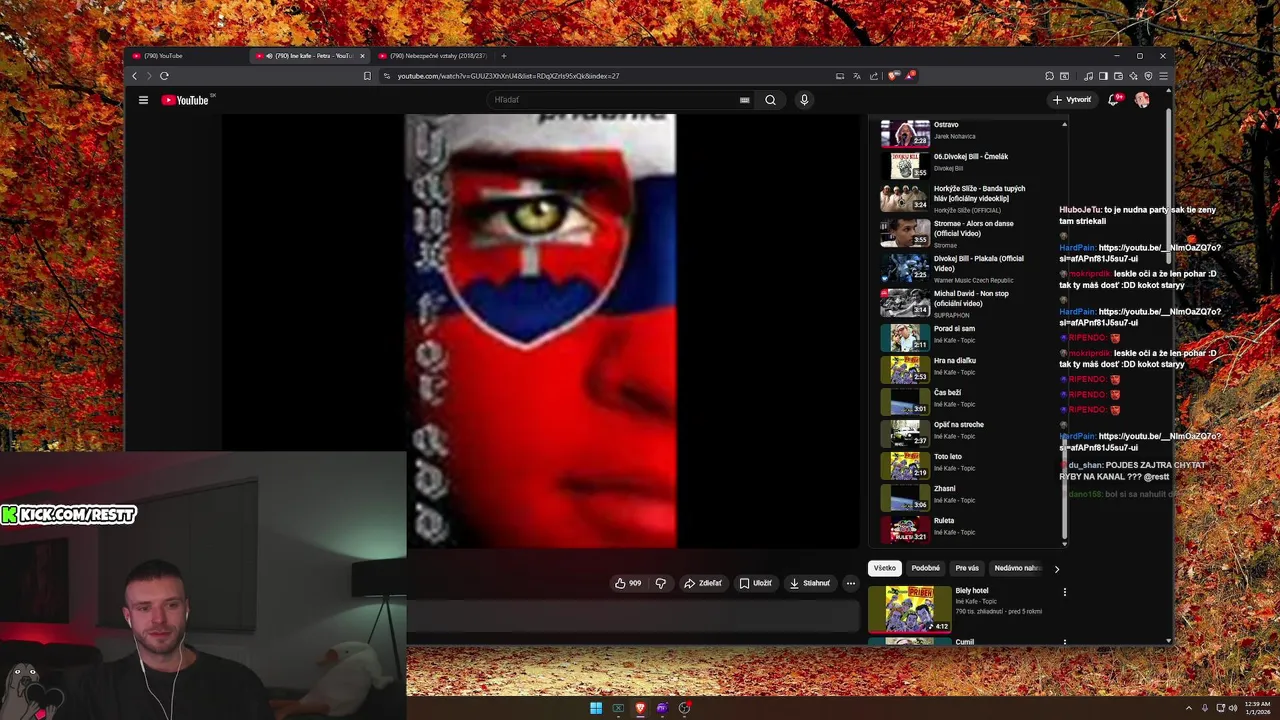
Task: Open the Windows Start menu
Action: pos(596,708)
